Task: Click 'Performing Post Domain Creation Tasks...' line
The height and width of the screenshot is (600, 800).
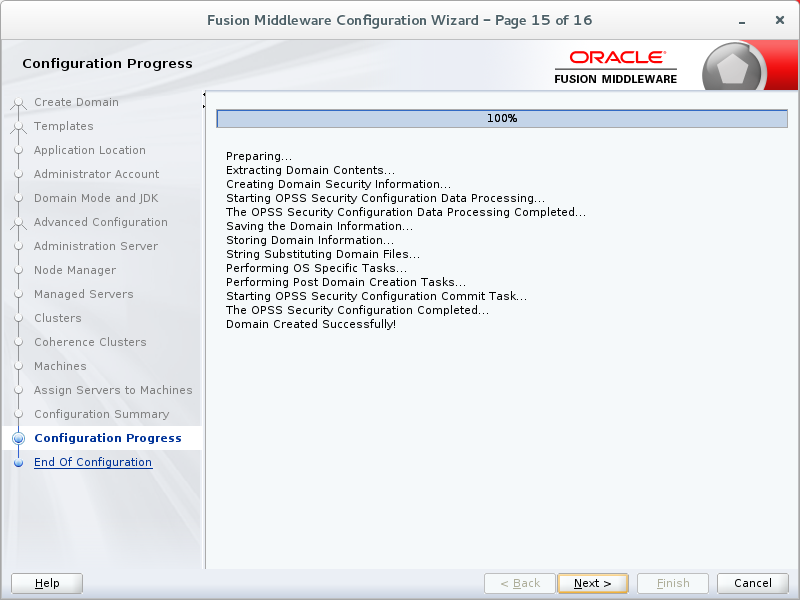Action: (x=346, y=282)
